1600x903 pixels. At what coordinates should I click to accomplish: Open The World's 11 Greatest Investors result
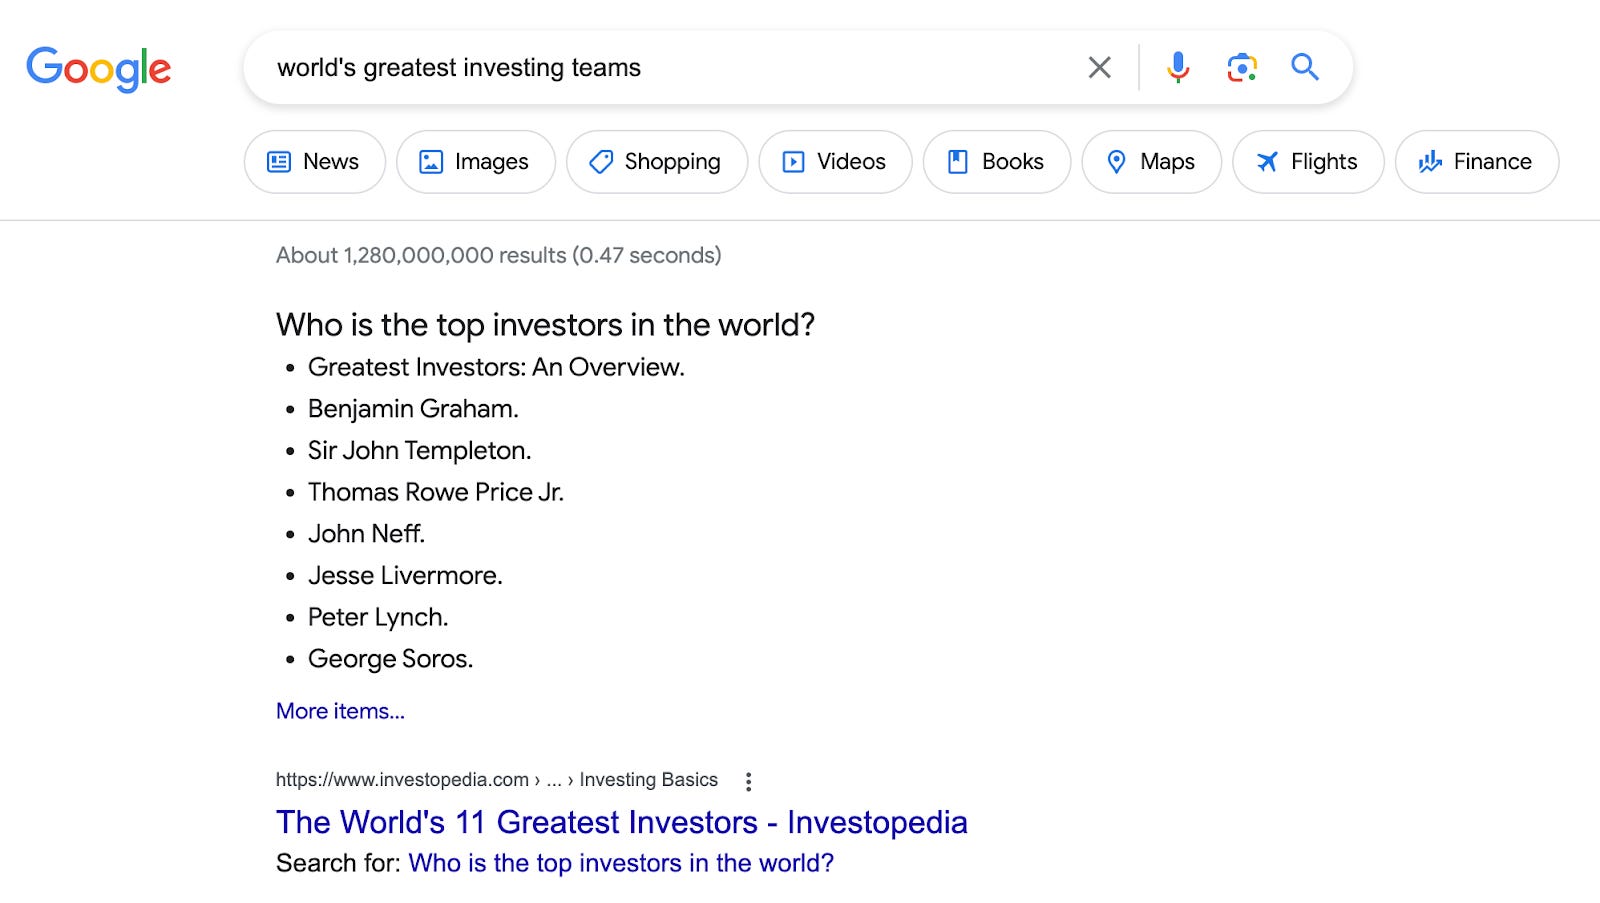621,822
